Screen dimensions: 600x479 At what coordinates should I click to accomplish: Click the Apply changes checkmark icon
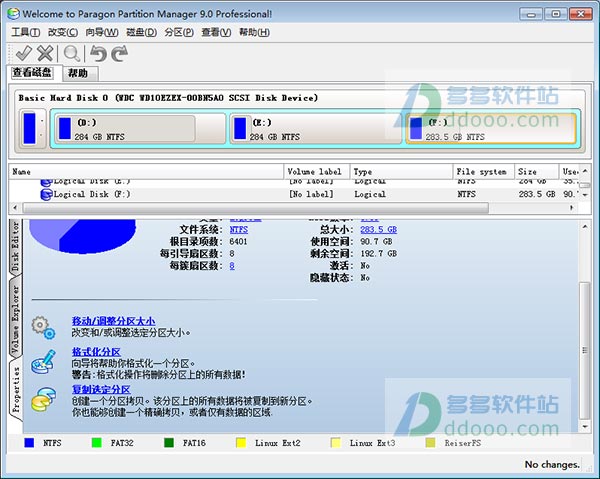click(24, 53)
